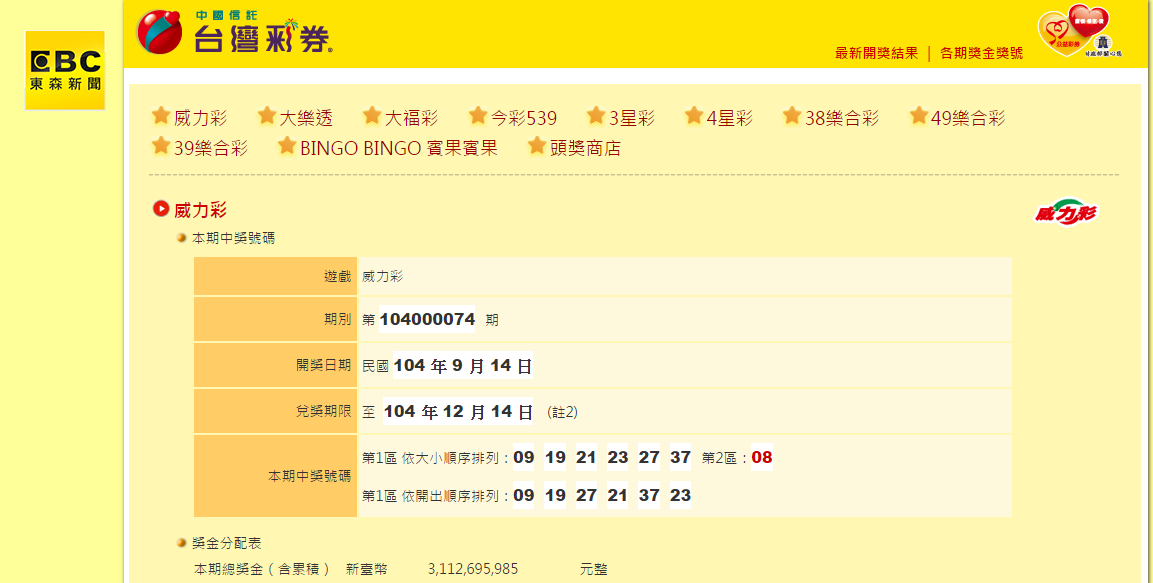
Task: Click the EBC 東森新聞 logo
Action: pos(65,71)
